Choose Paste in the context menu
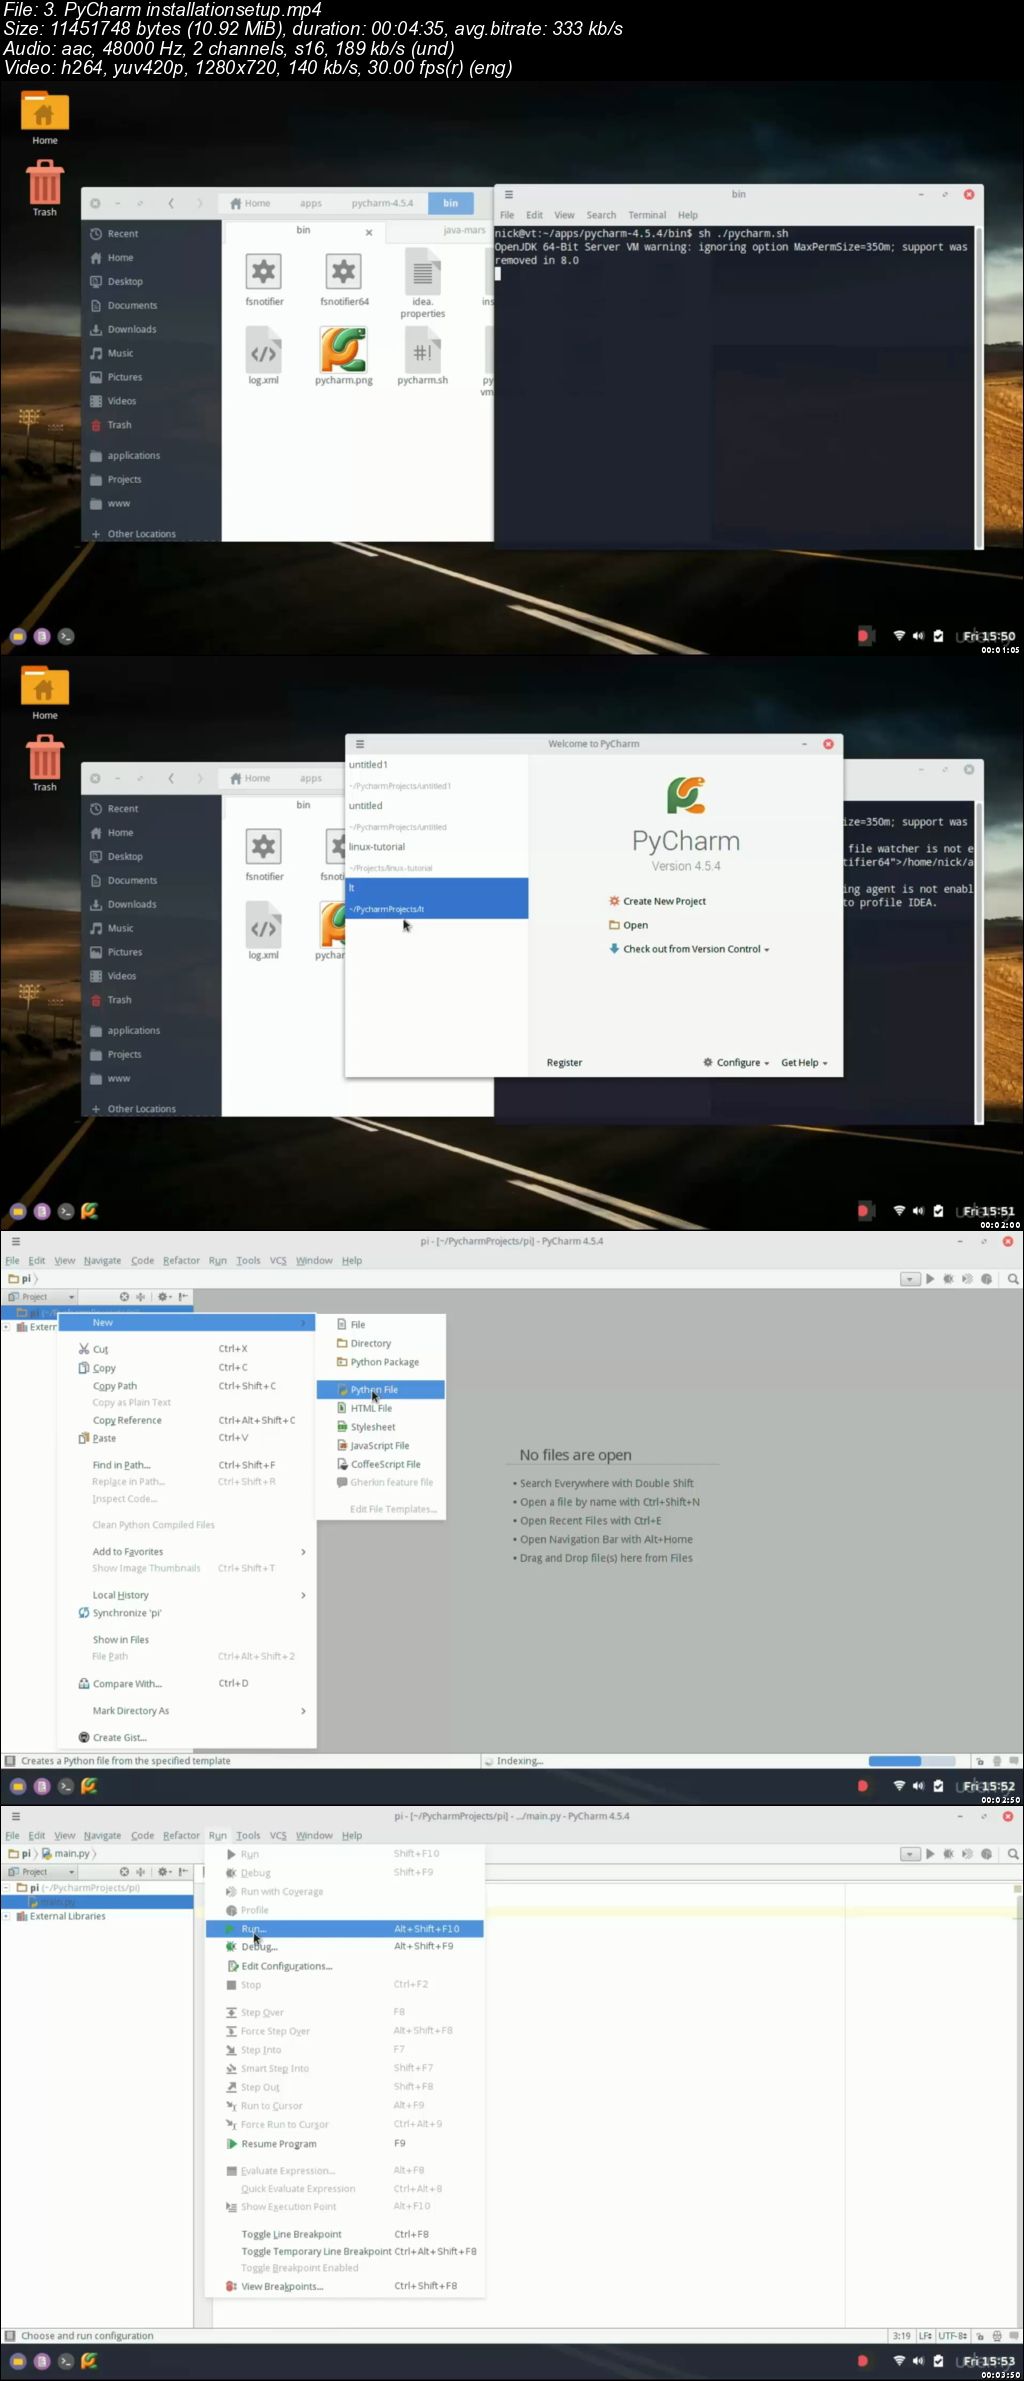This screenshot has height=2381, width=1024. coord(187,1438)
